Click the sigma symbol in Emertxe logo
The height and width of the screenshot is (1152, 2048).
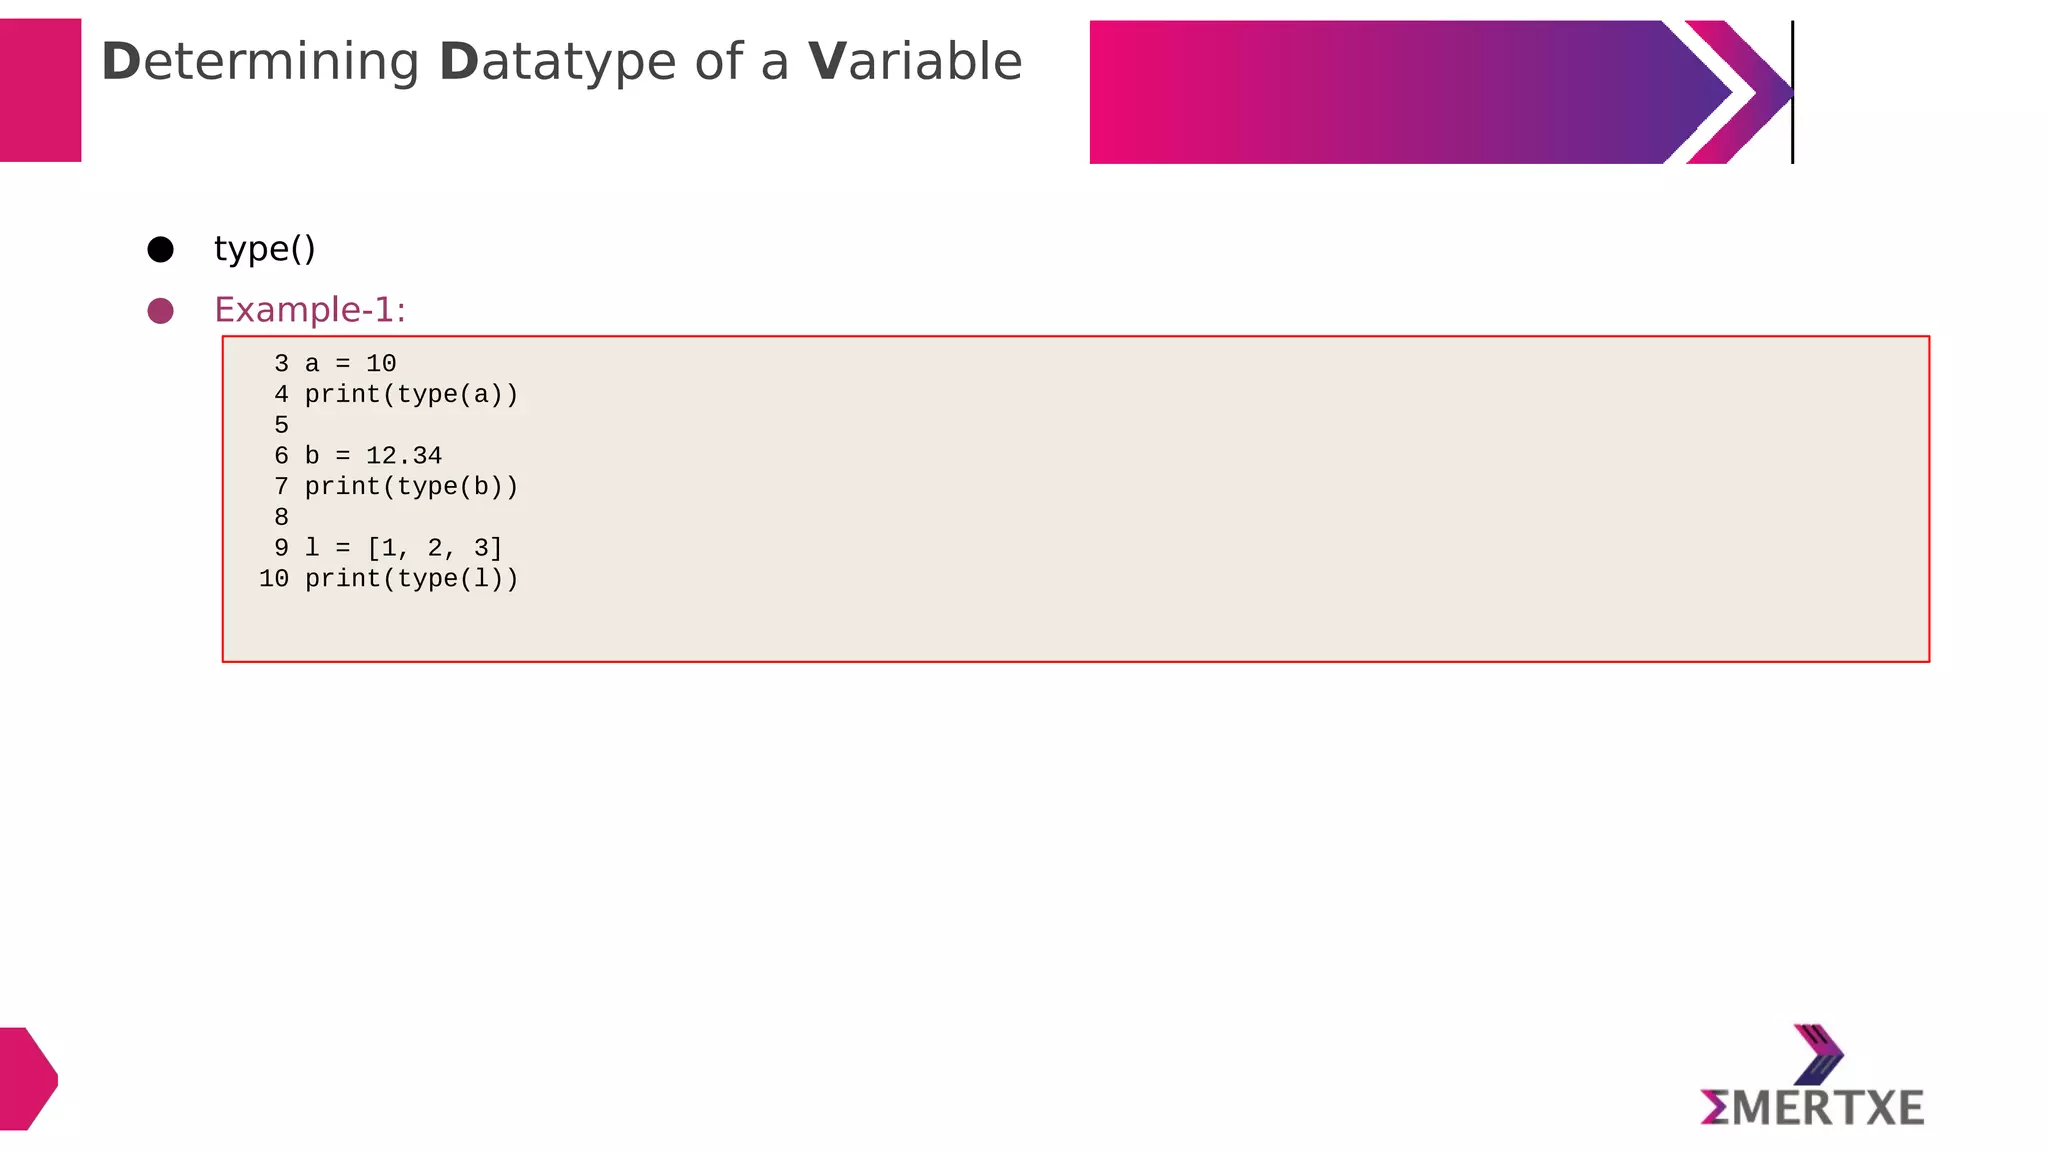click(1714, 1107)
